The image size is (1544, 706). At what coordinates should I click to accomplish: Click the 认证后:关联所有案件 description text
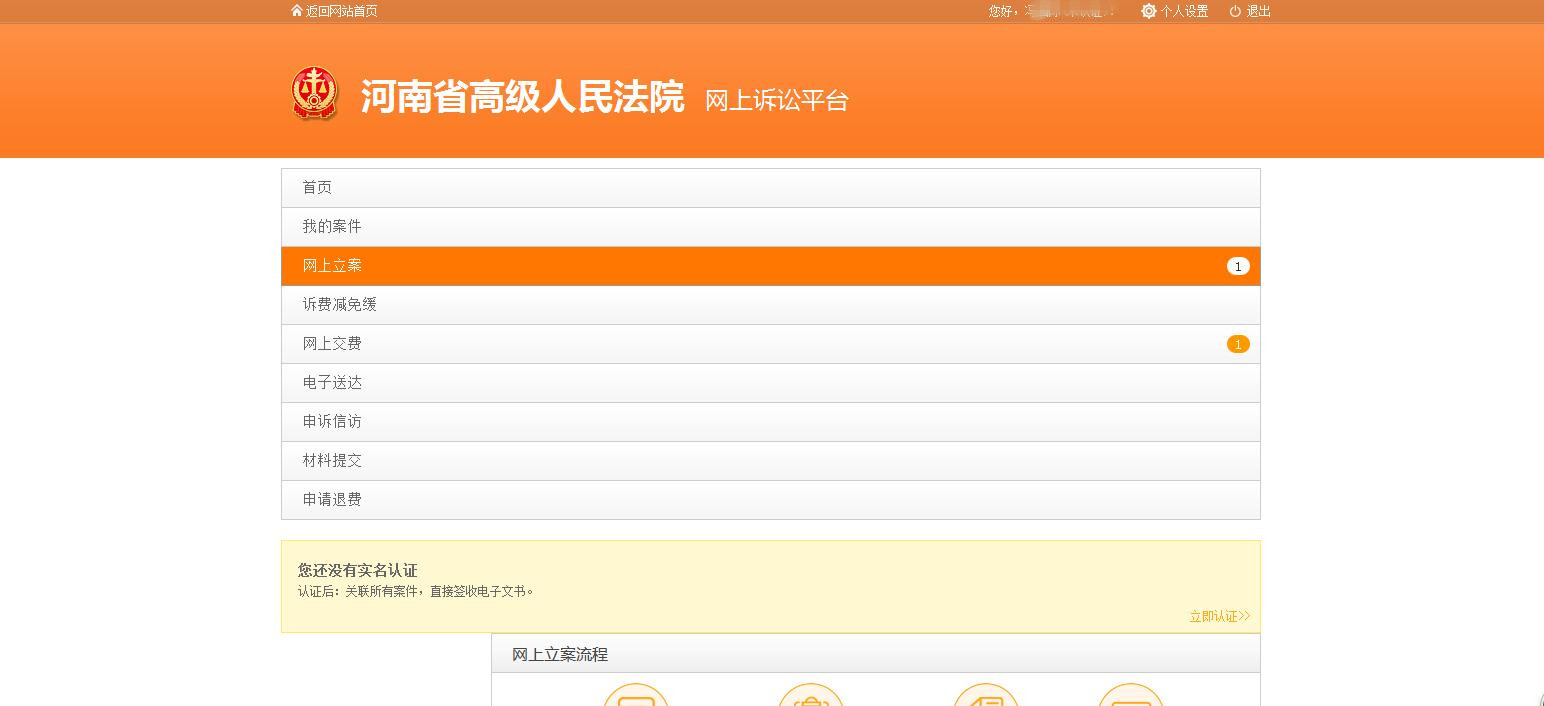pos(416,591)
